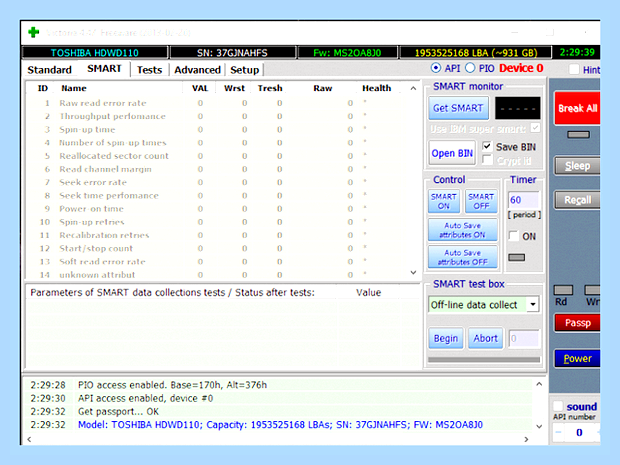Click the red Break All button

click(577, 108)
